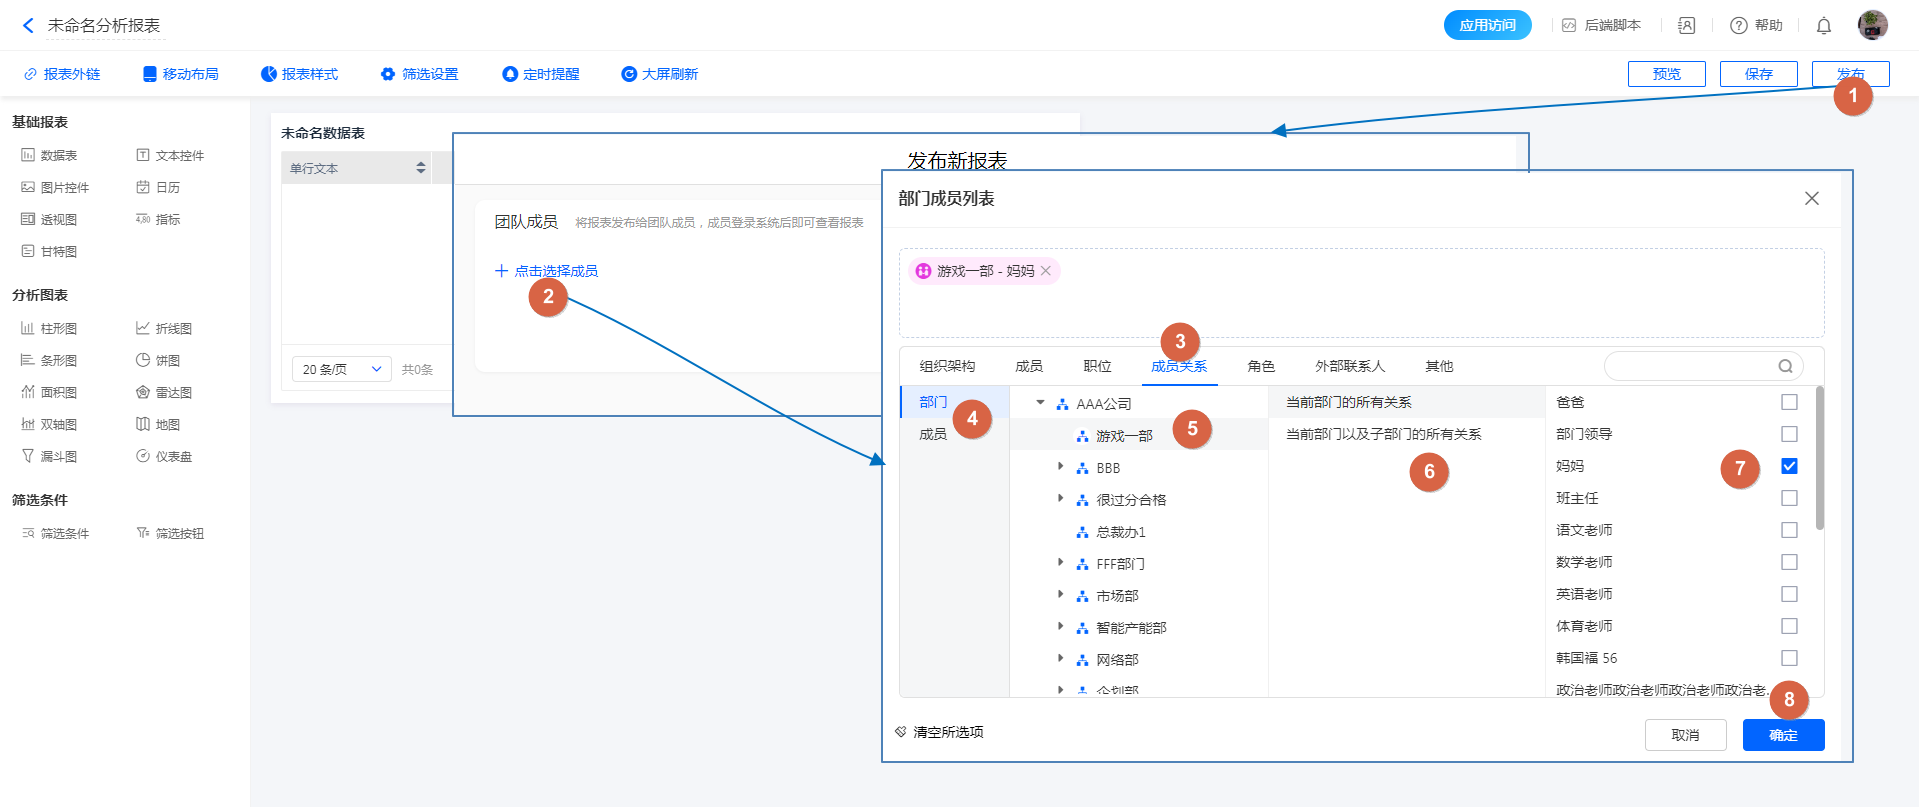
Task: Click the member search input field
Action: (x=1690, y=366)
